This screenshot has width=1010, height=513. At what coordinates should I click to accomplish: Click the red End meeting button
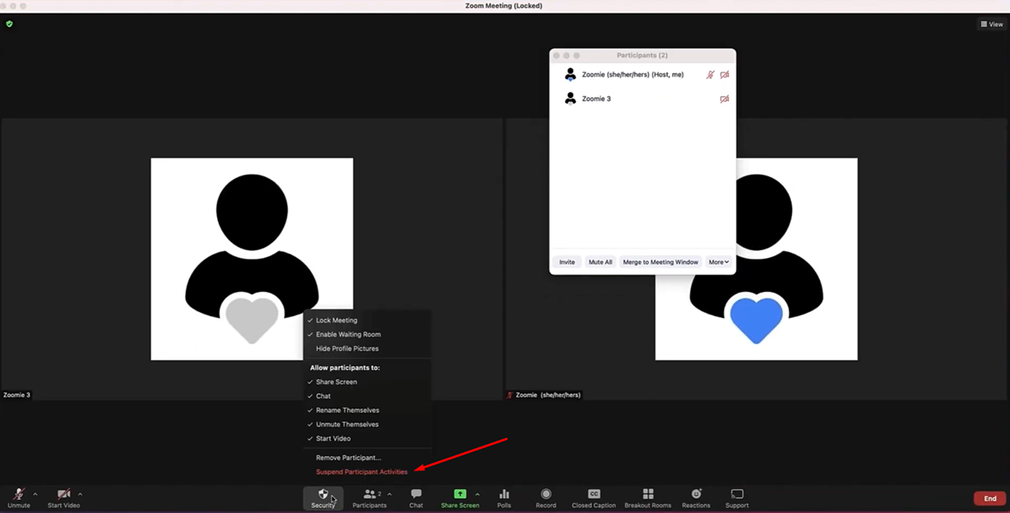[x=989, y=498]
